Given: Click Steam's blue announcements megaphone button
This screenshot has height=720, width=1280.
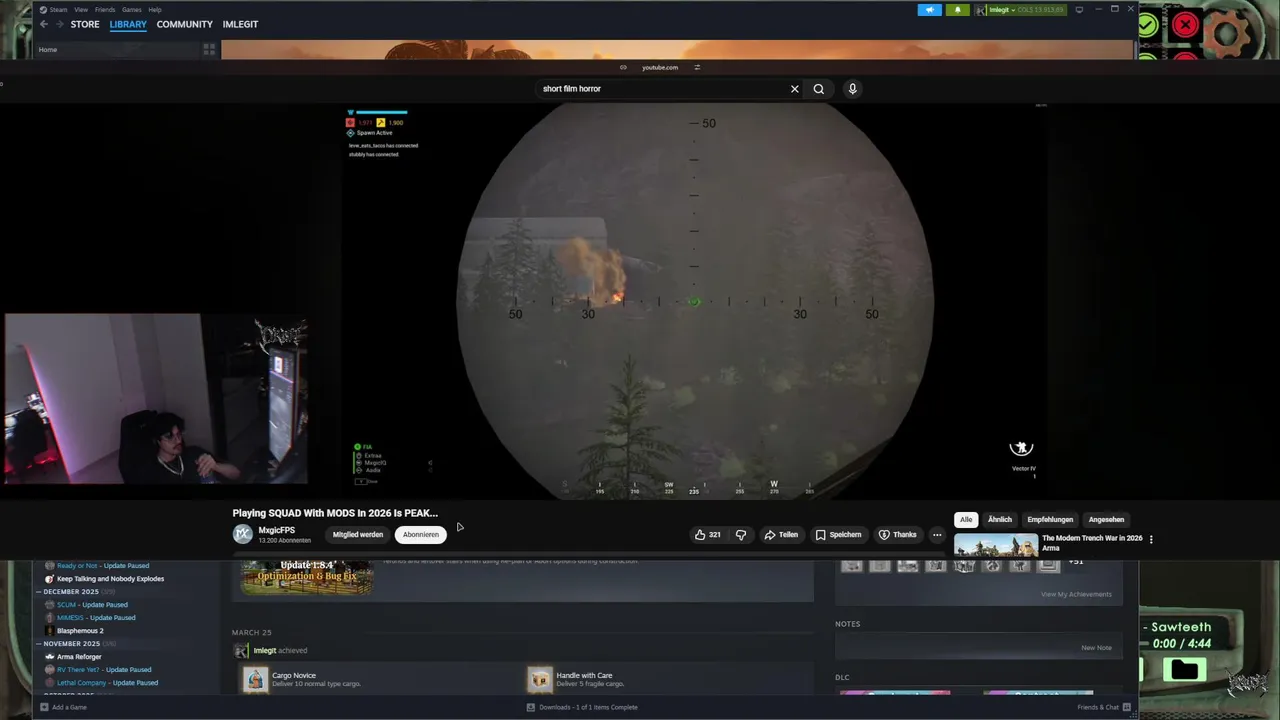Looking at the screenshot, I should tap(930, 10).
